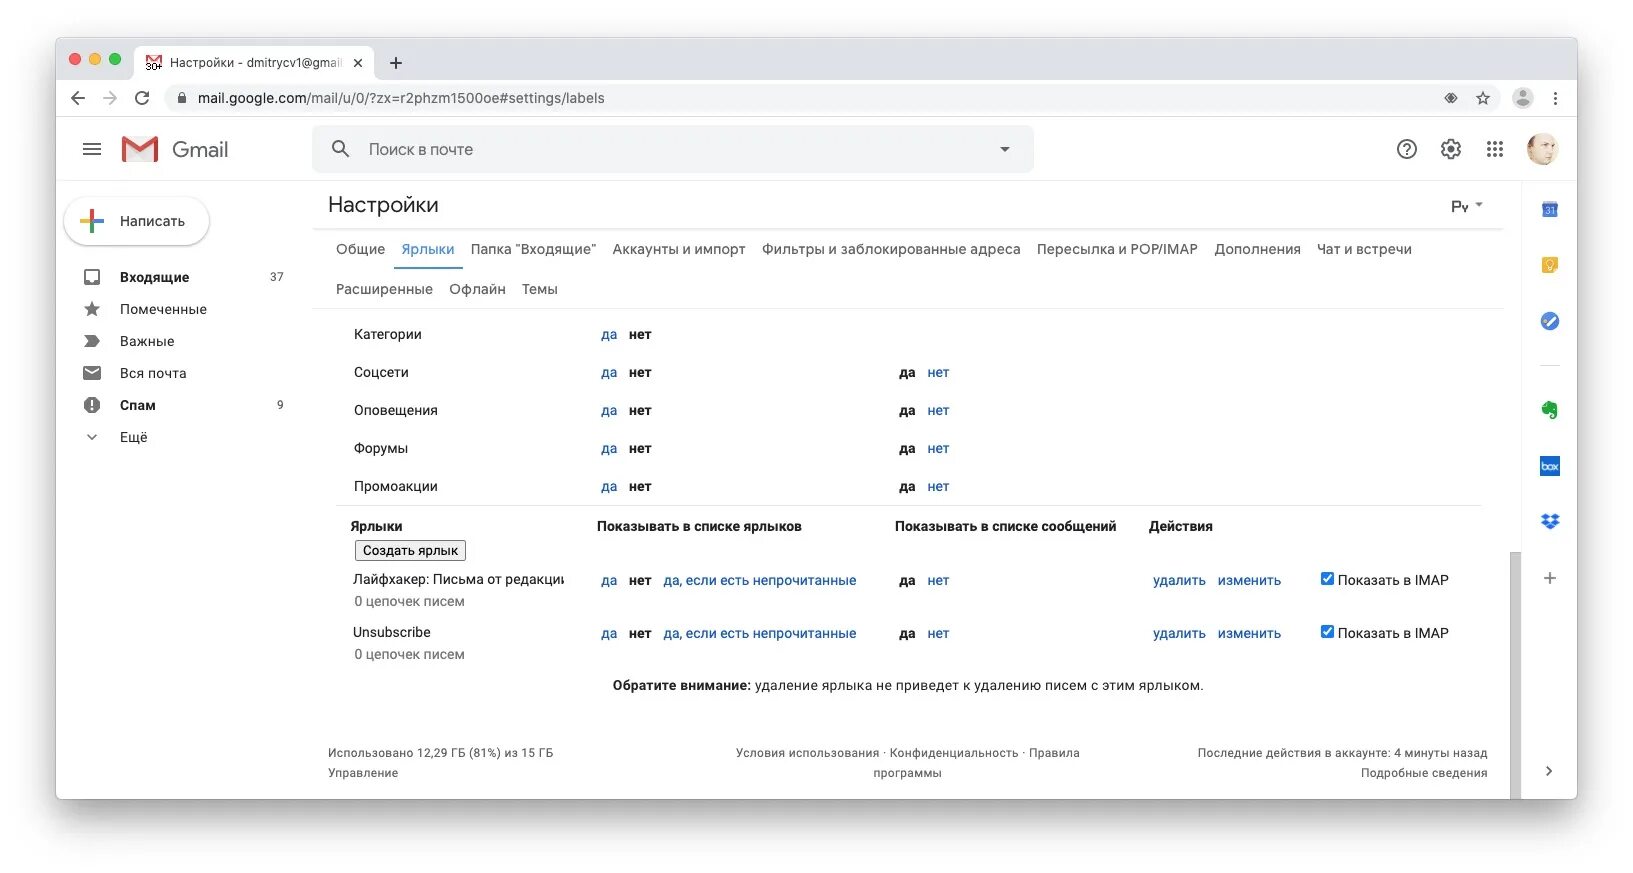Reload the page
The image size is (1633, 873).
coord(142,98)
